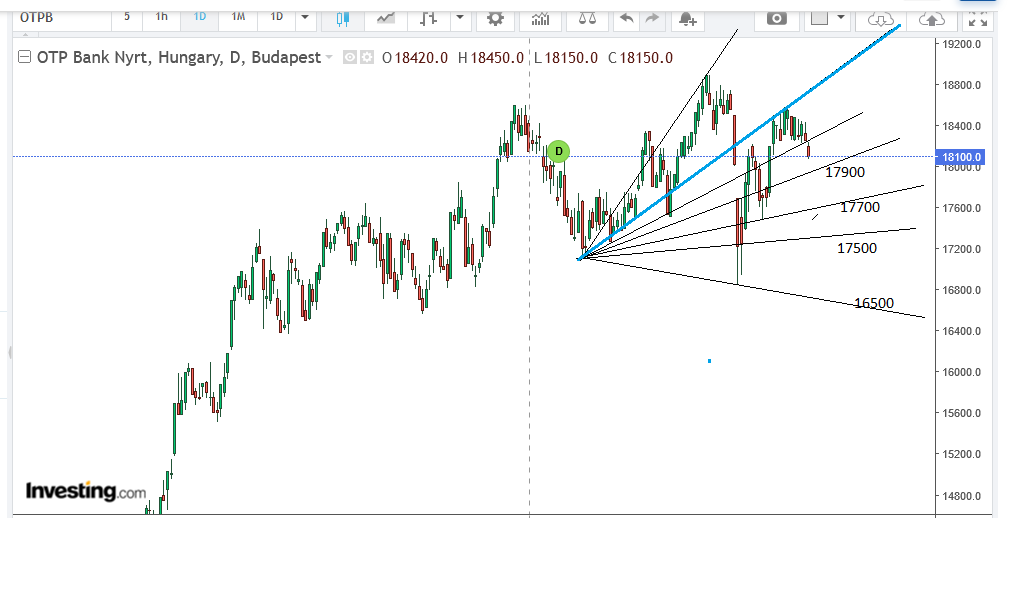1014x613 pixels.
Task: Collapse the OTP Bank Nyrt legend box
Action: (x=25, y=57)
